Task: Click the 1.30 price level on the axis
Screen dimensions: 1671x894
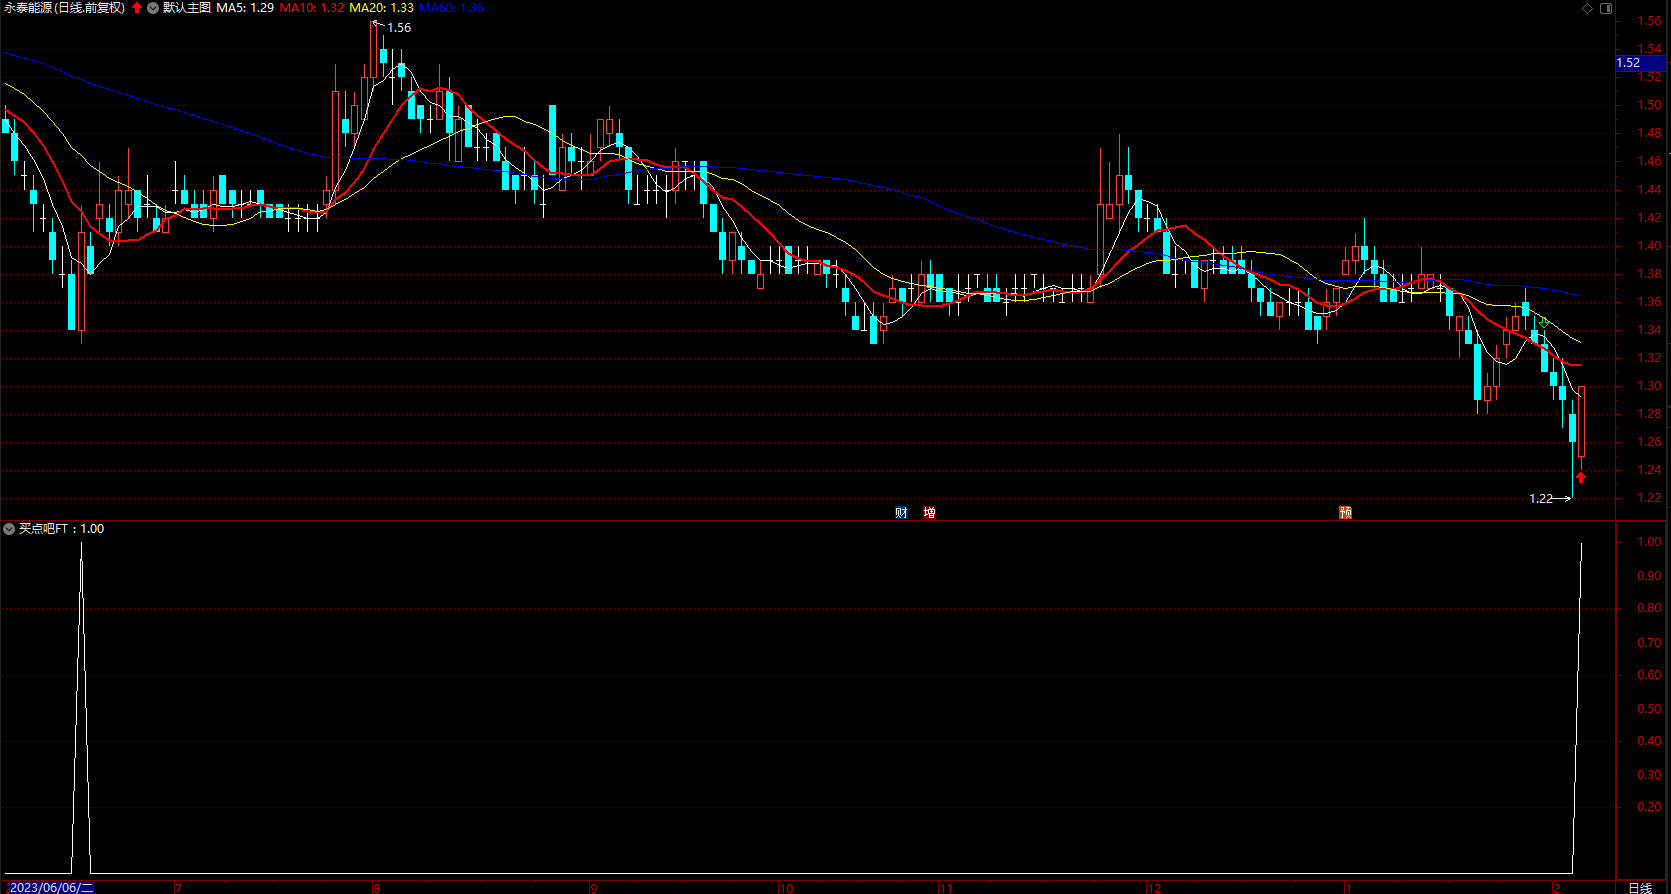Action: point(1649,386)
